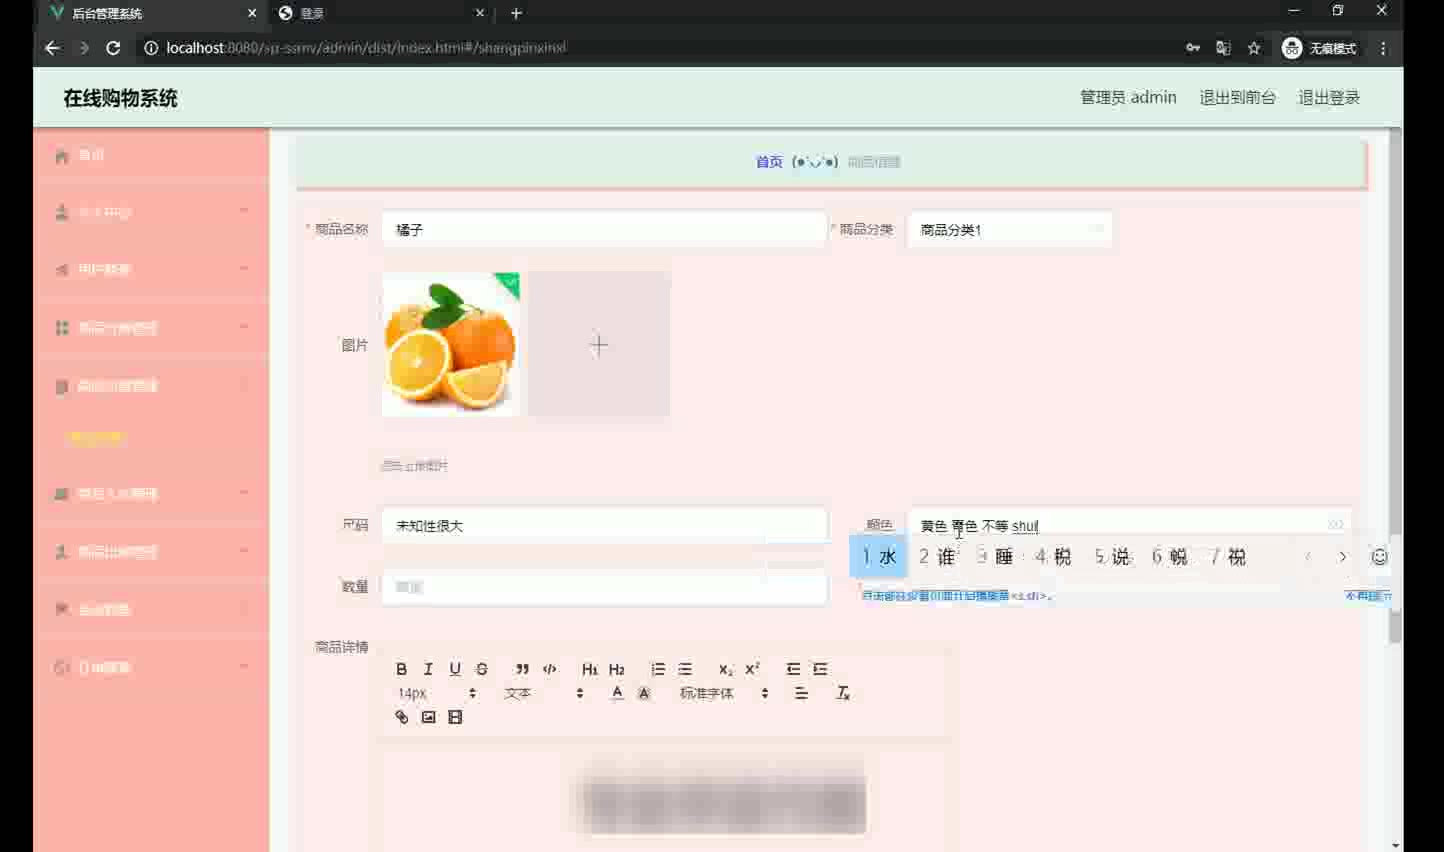
Task: Open the browser three-dot menu
Action: click(1383, 47)
